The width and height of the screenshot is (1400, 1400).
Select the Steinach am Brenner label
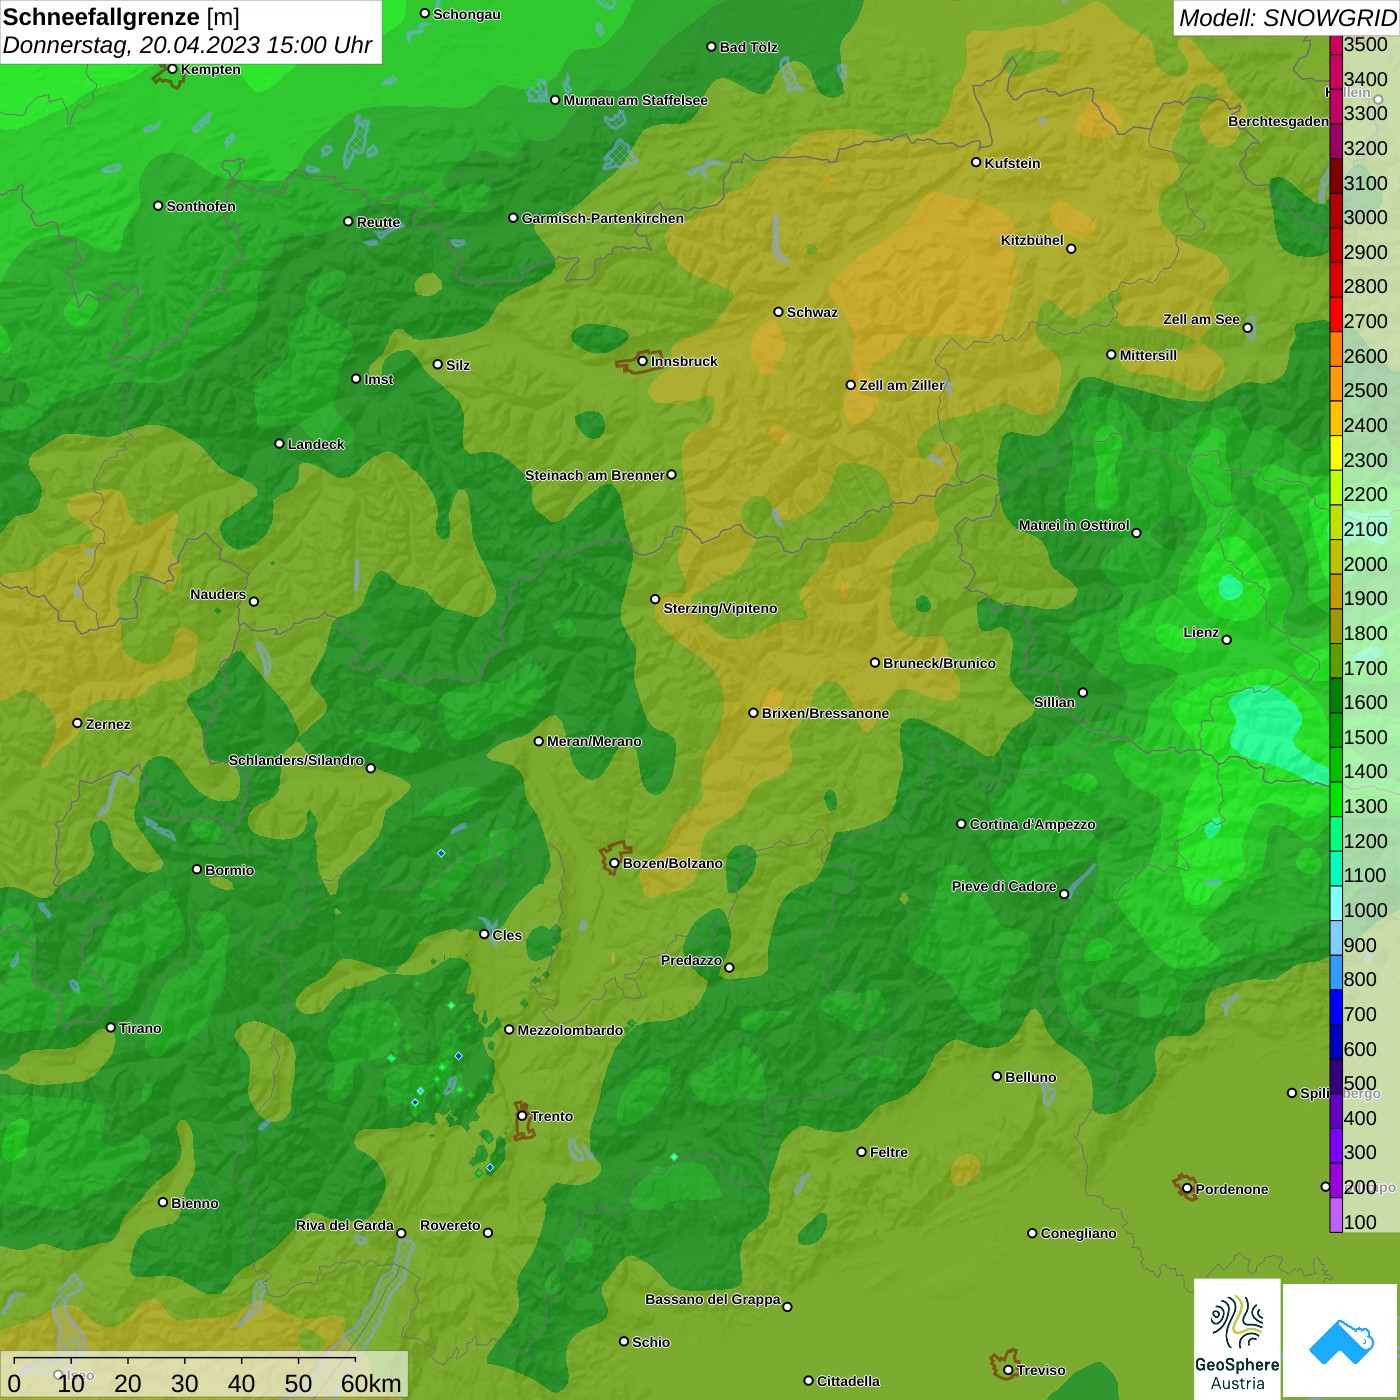point(594,475)
